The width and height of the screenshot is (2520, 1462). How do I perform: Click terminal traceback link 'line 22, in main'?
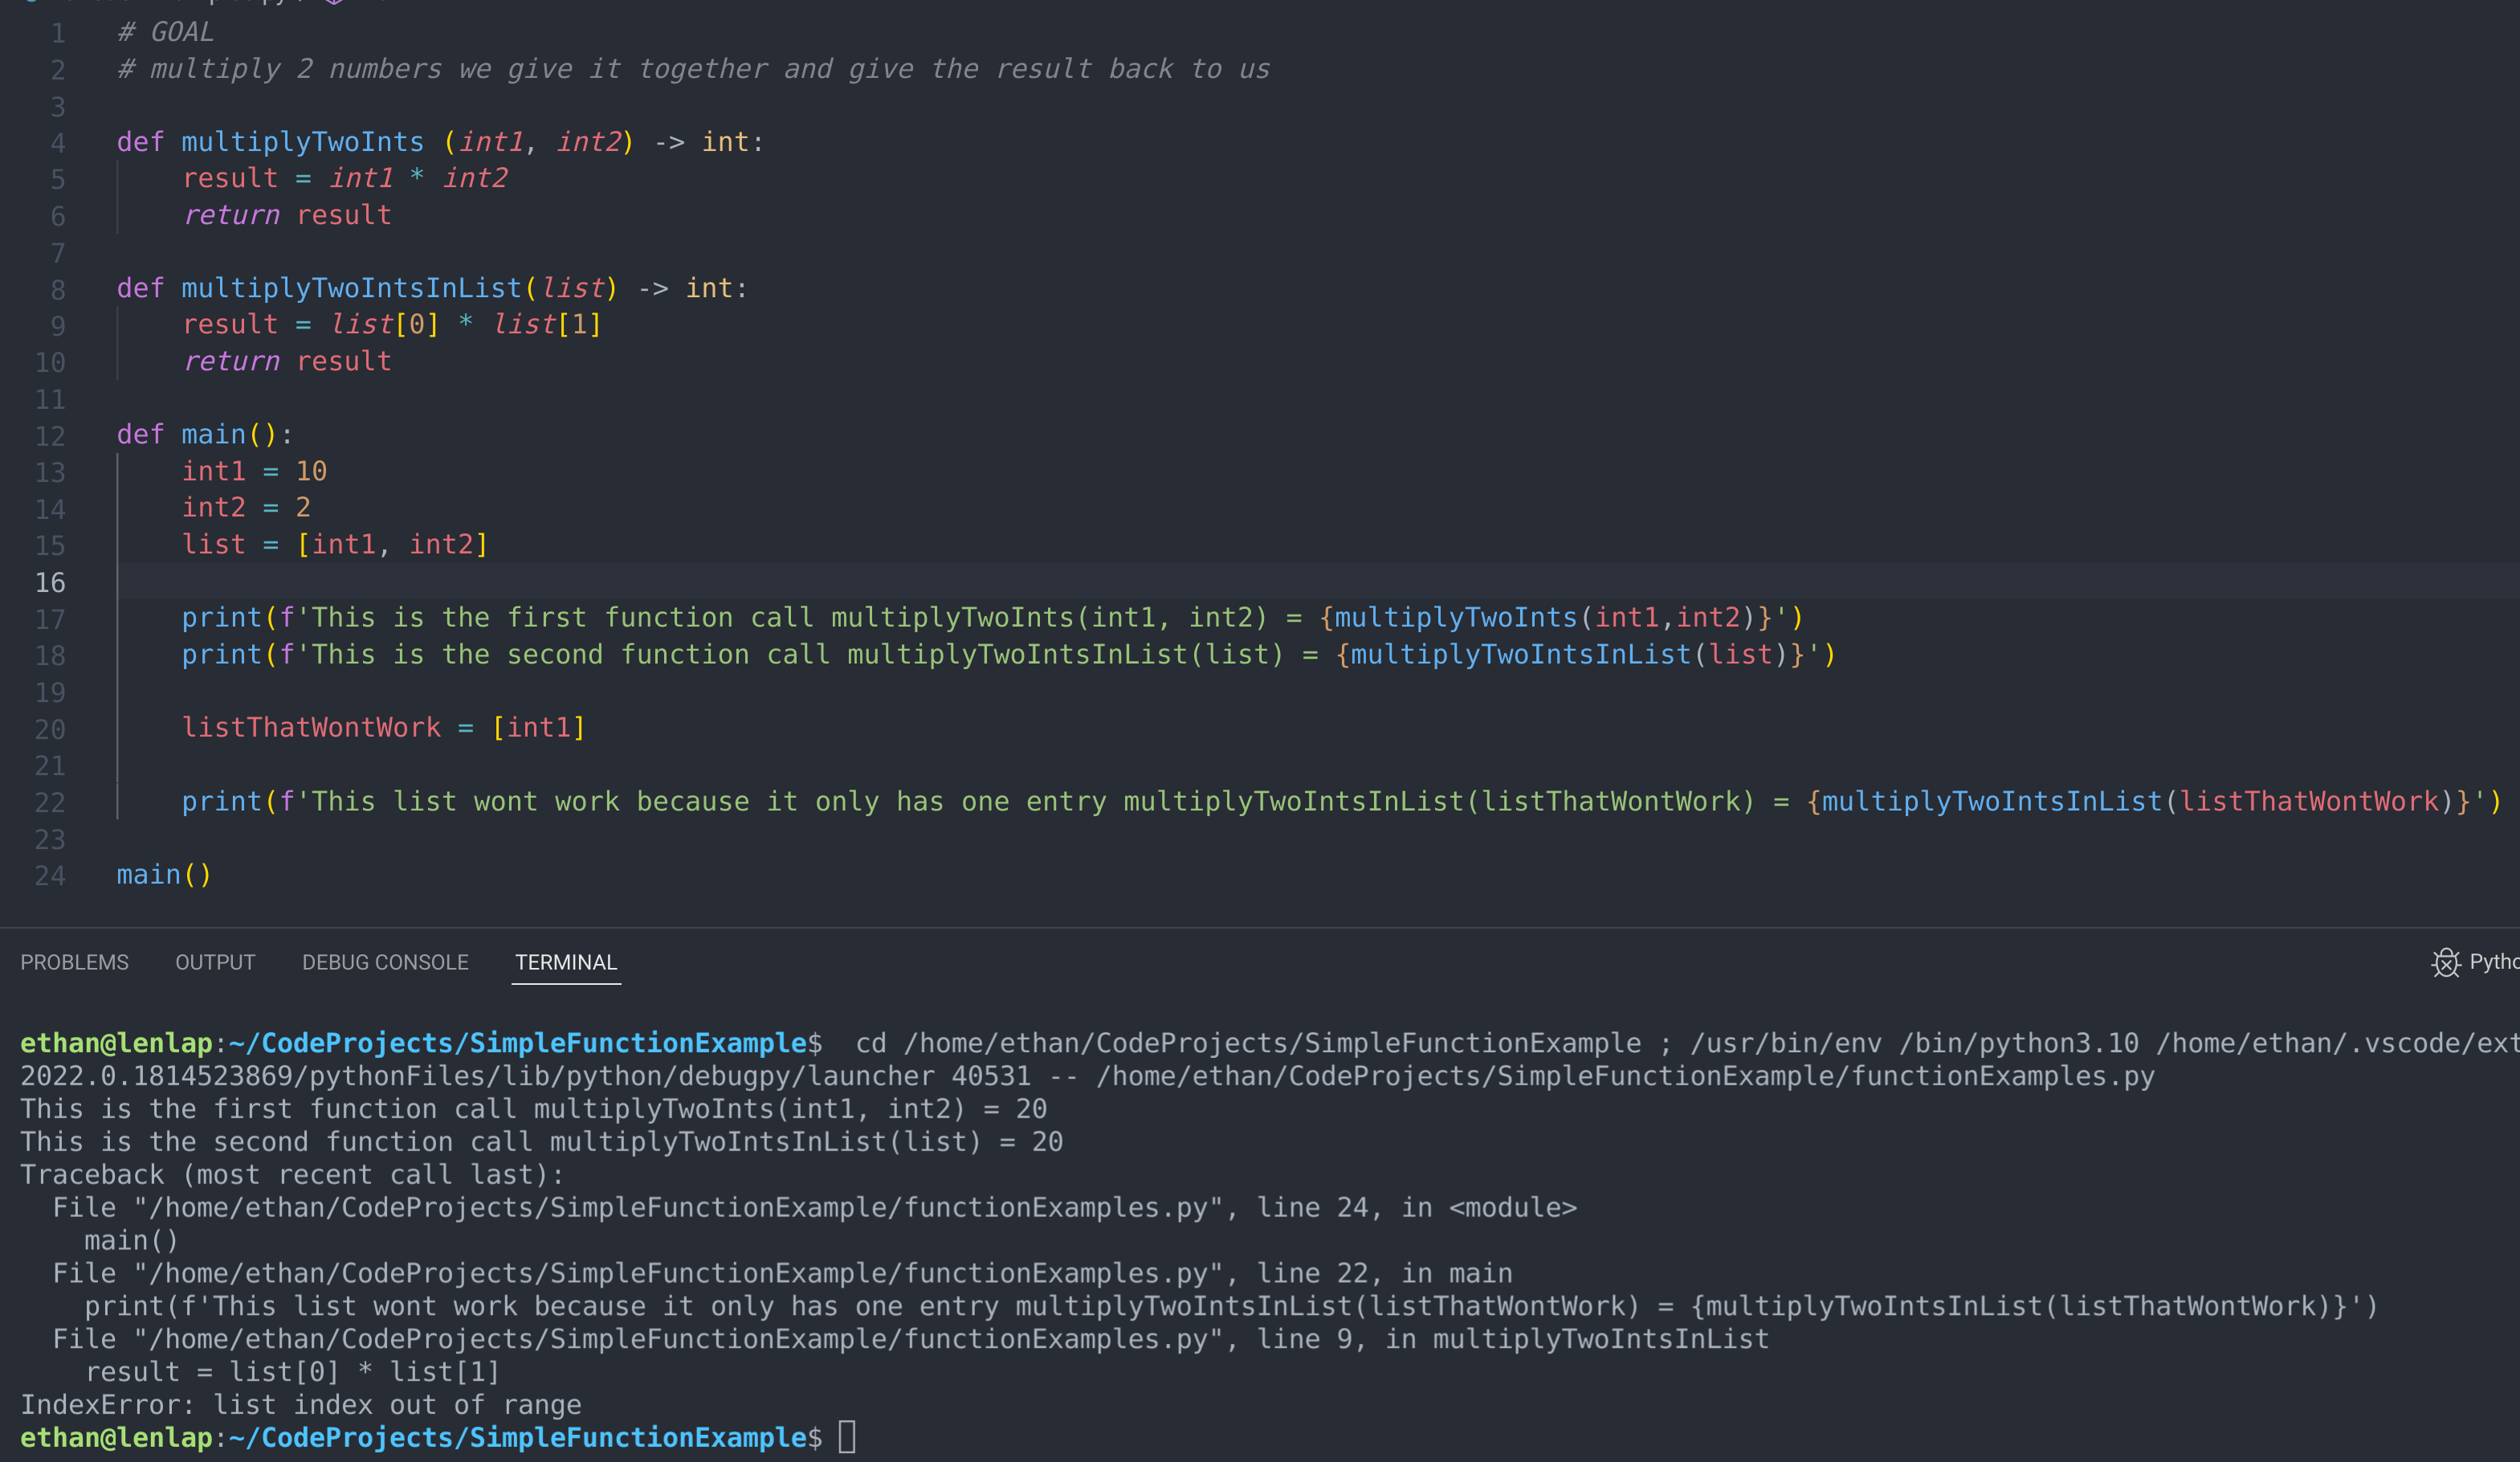[x=1384, y=1273]
